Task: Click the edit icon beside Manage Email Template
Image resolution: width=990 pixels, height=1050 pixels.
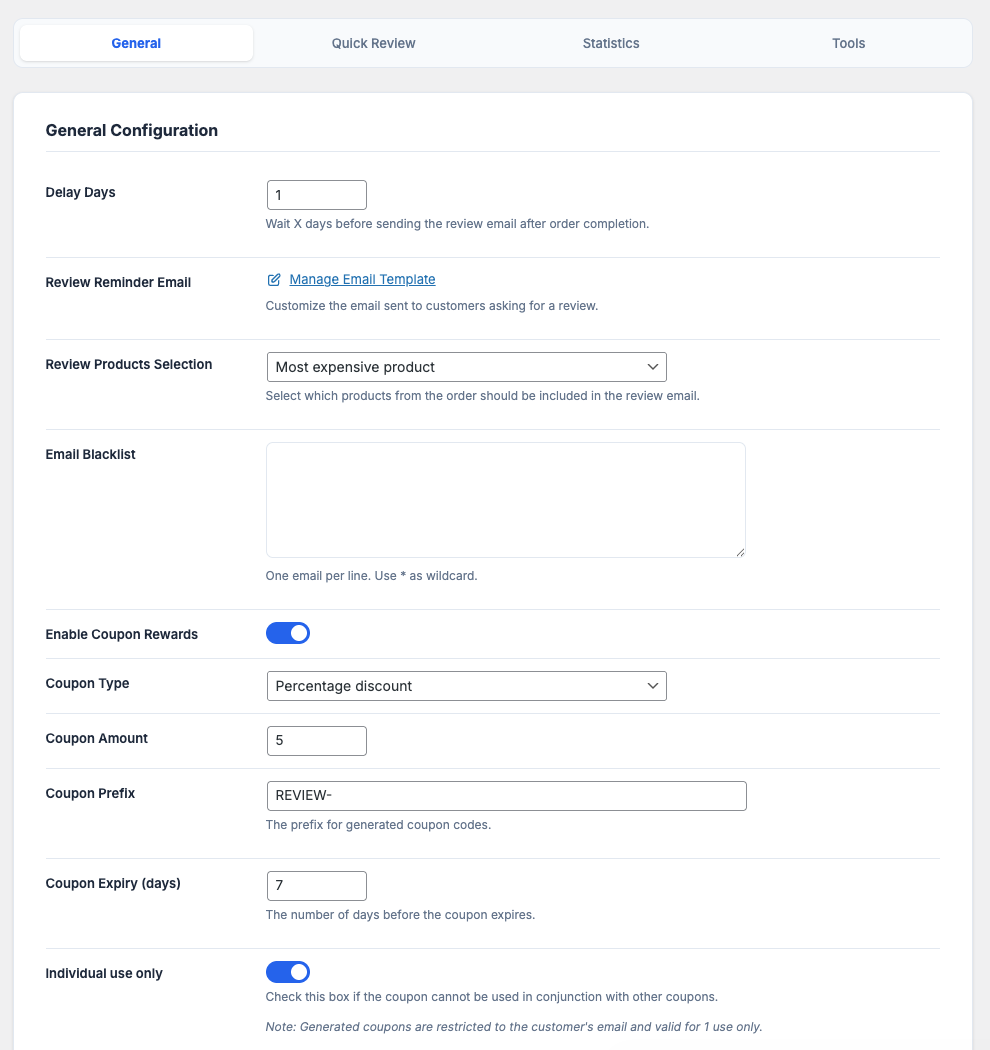Action: (274, 280)
